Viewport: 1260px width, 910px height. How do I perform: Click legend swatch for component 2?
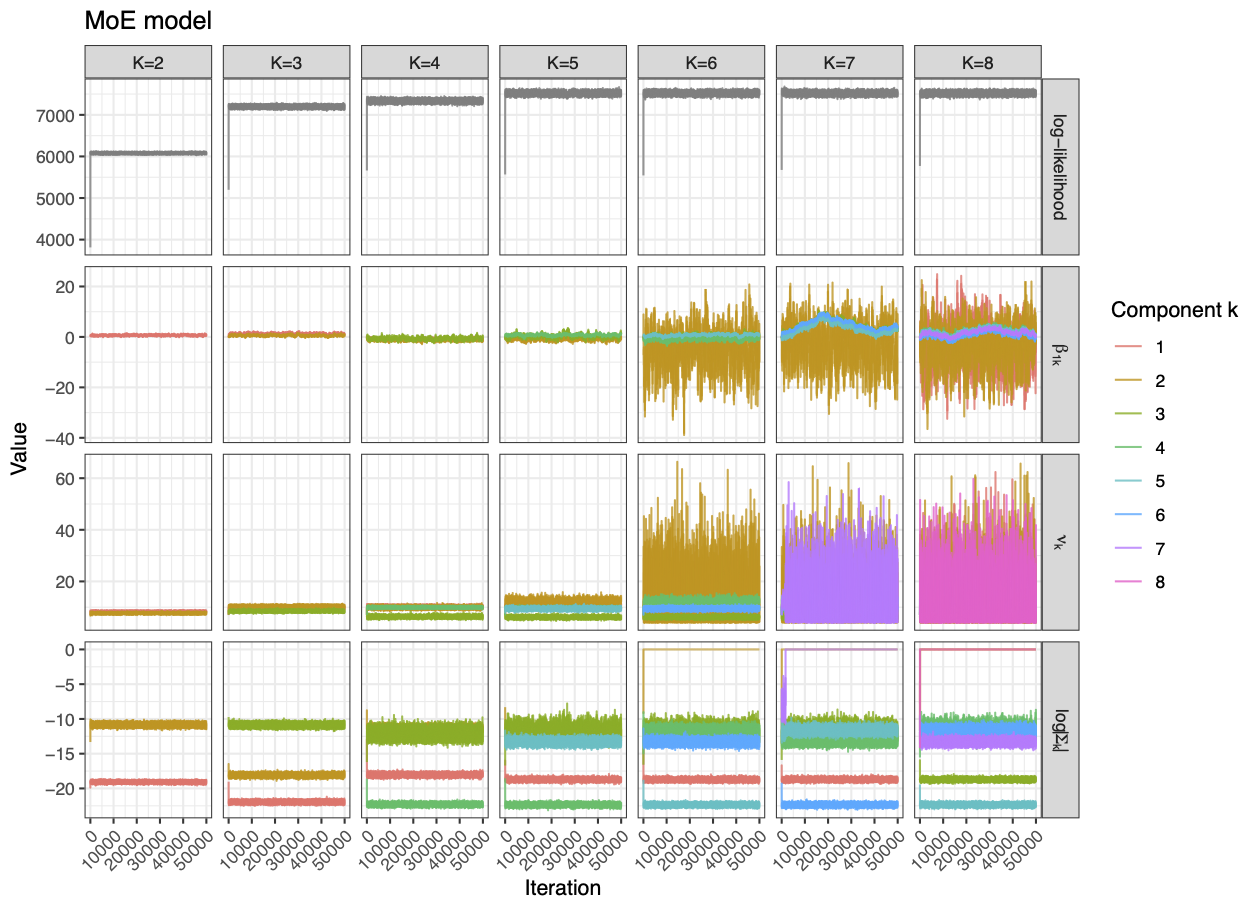click(x=1128, y=381)
